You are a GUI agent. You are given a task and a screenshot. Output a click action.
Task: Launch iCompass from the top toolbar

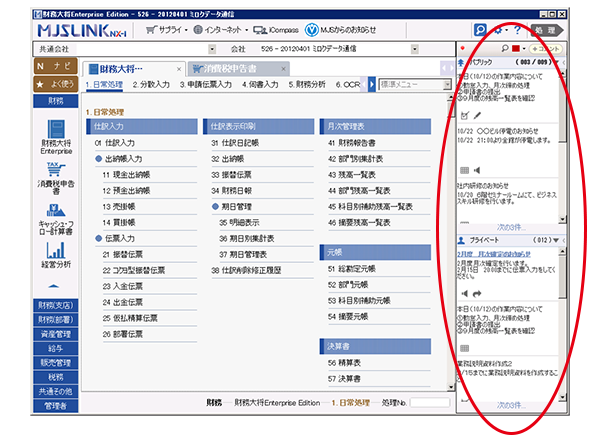276,30
